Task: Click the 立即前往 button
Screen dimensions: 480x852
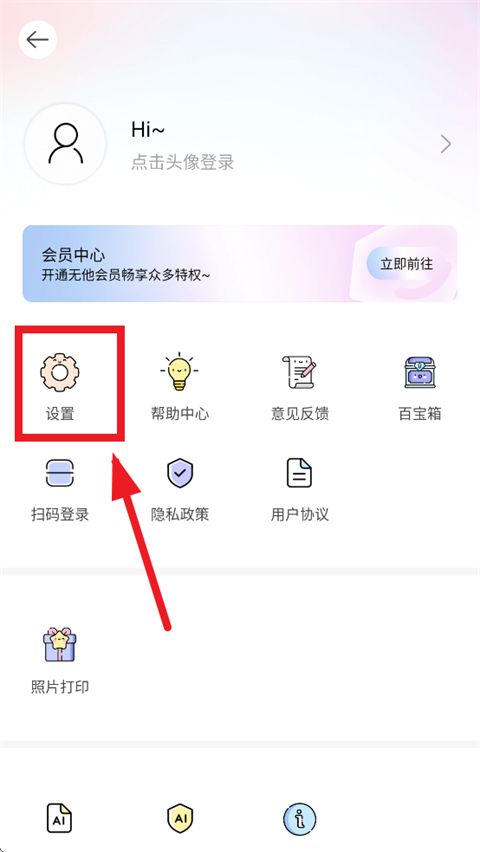Action: 407,264
